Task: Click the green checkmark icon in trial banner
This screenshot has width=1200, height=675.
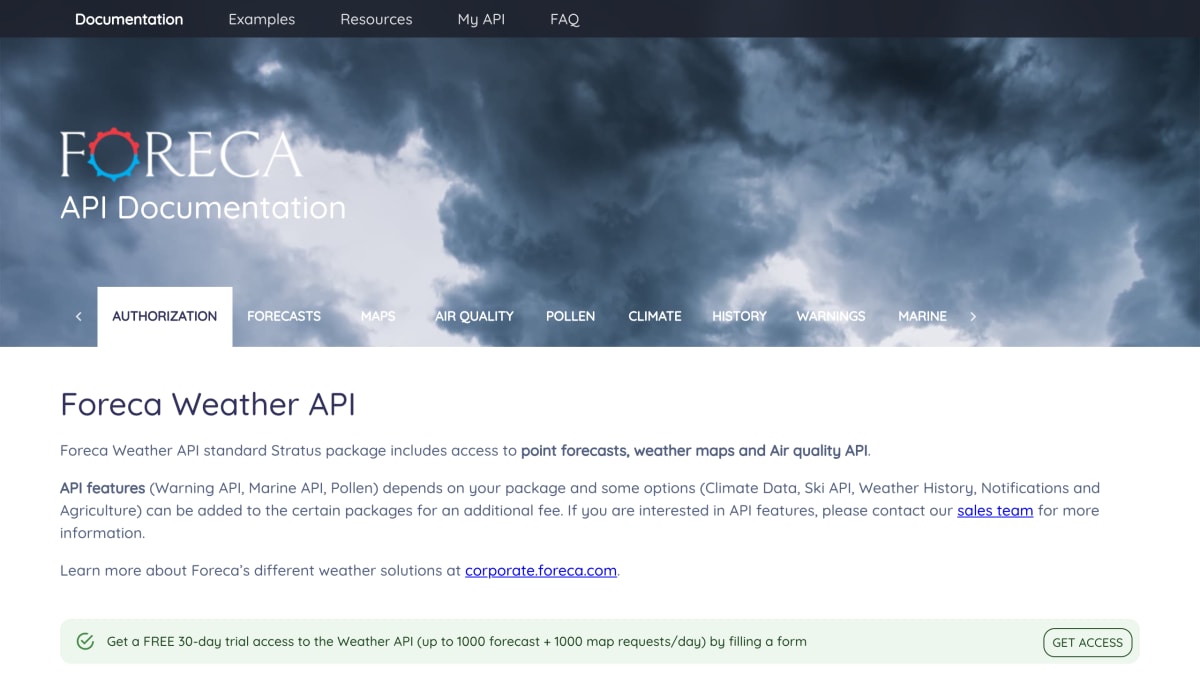Action: coord(86,641)
